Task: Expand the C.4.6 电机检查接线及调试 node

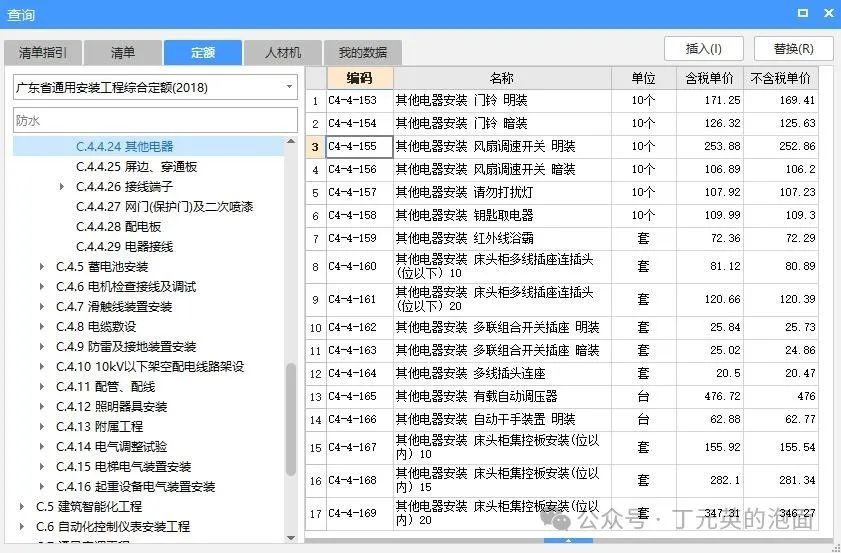Action: point(42,286)
